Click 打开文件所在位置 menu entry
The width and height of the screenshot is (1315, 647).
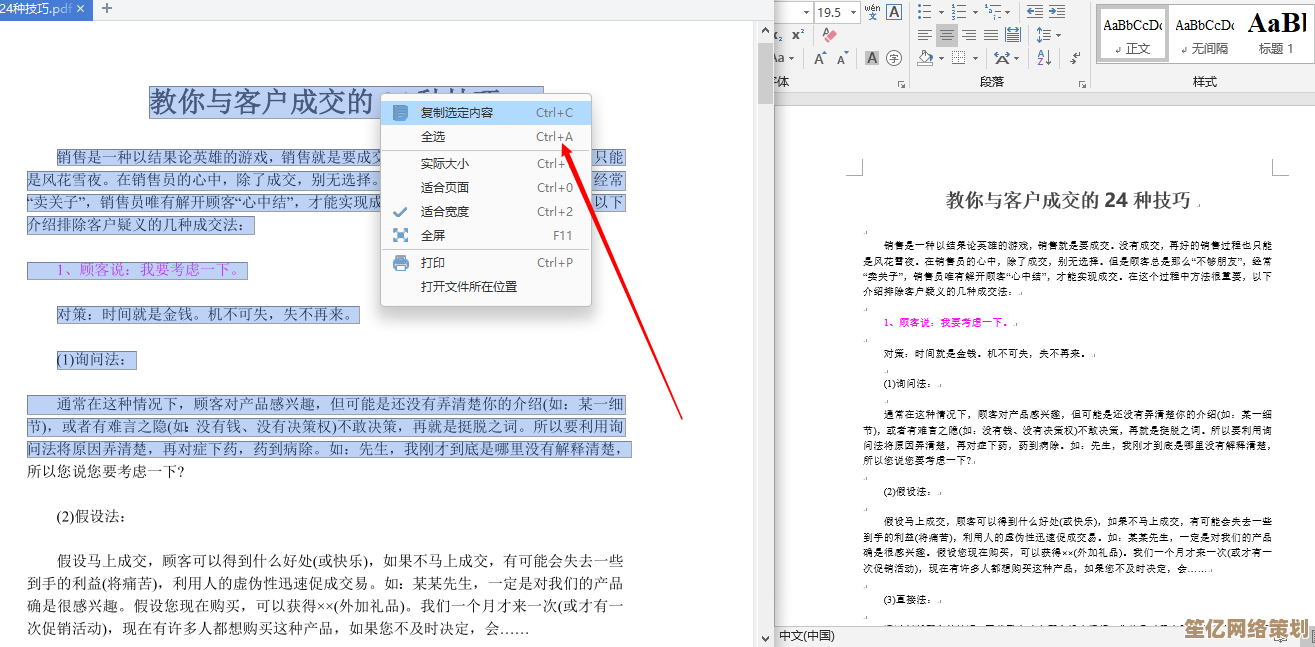click(468, 287)
